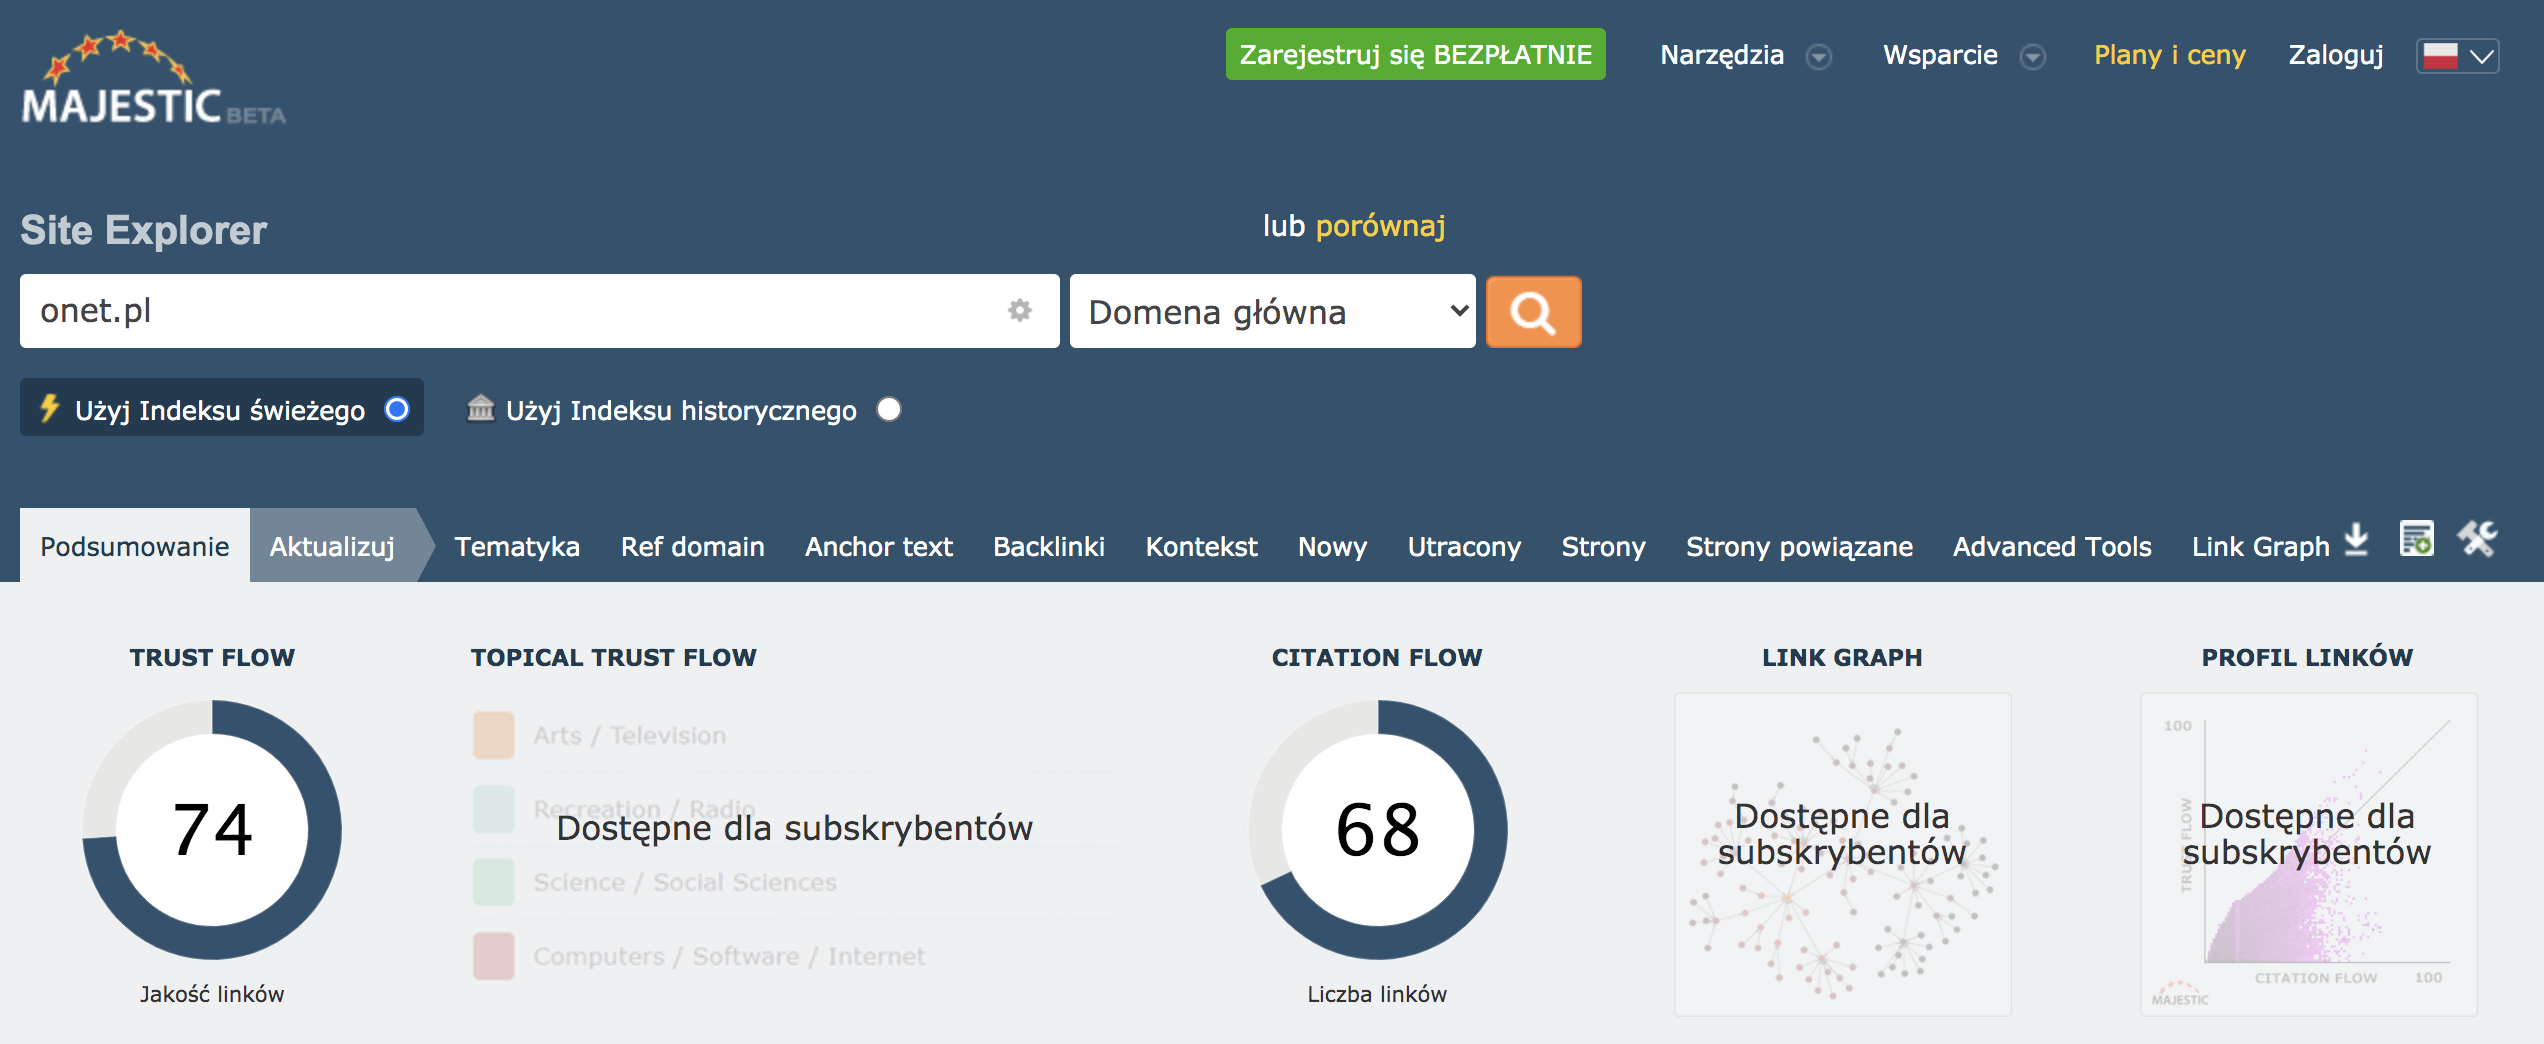
Task: Click the historic index building icon
Action: point(481,408)
